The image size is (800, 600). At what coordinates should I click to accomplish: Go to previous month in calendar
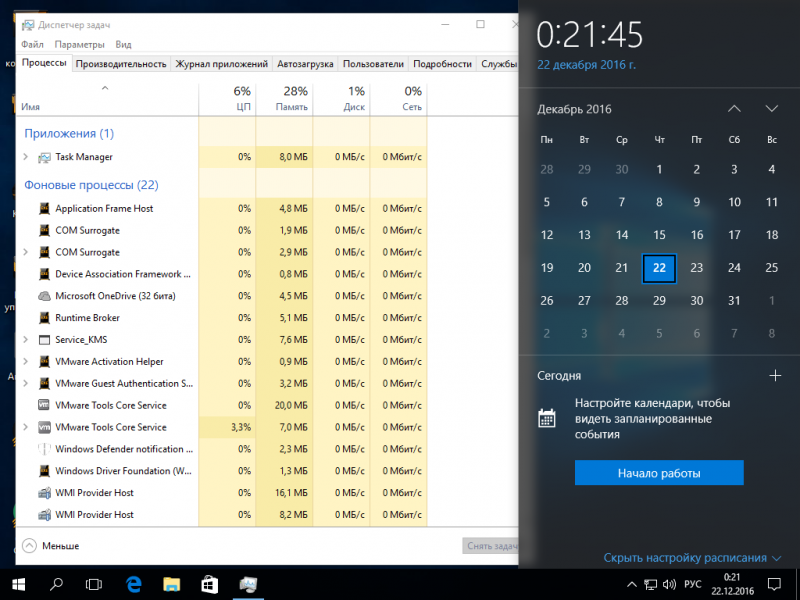pyautogui.click(x=734, y=109)
